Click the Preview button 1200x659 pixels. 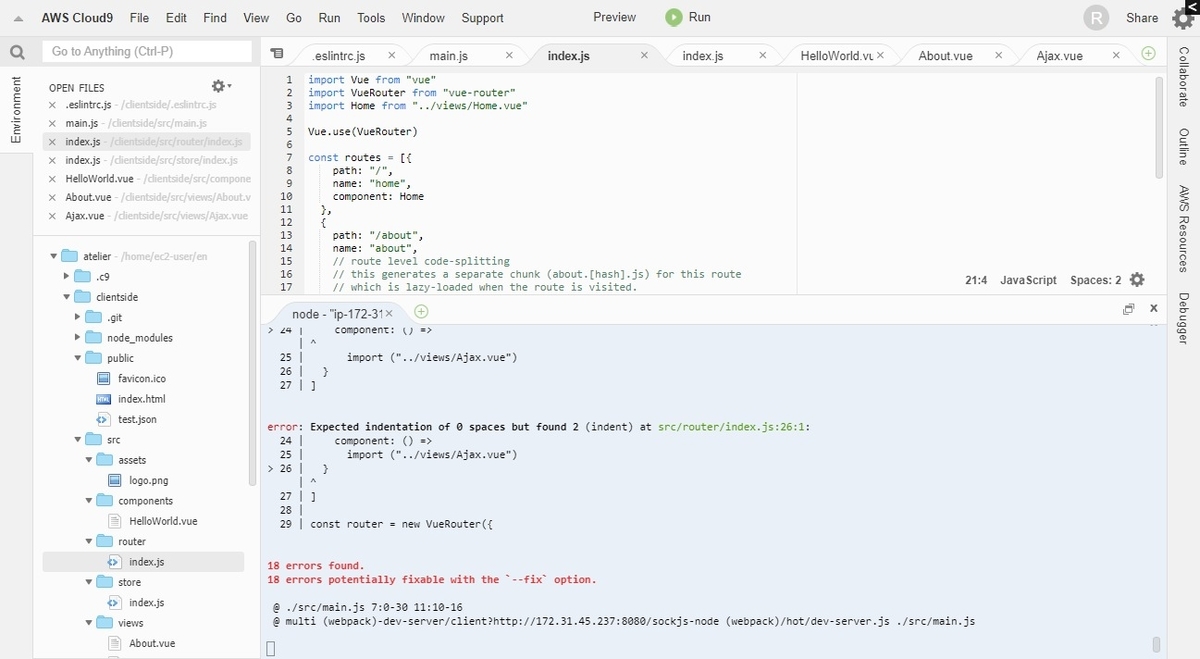(614, 17)
